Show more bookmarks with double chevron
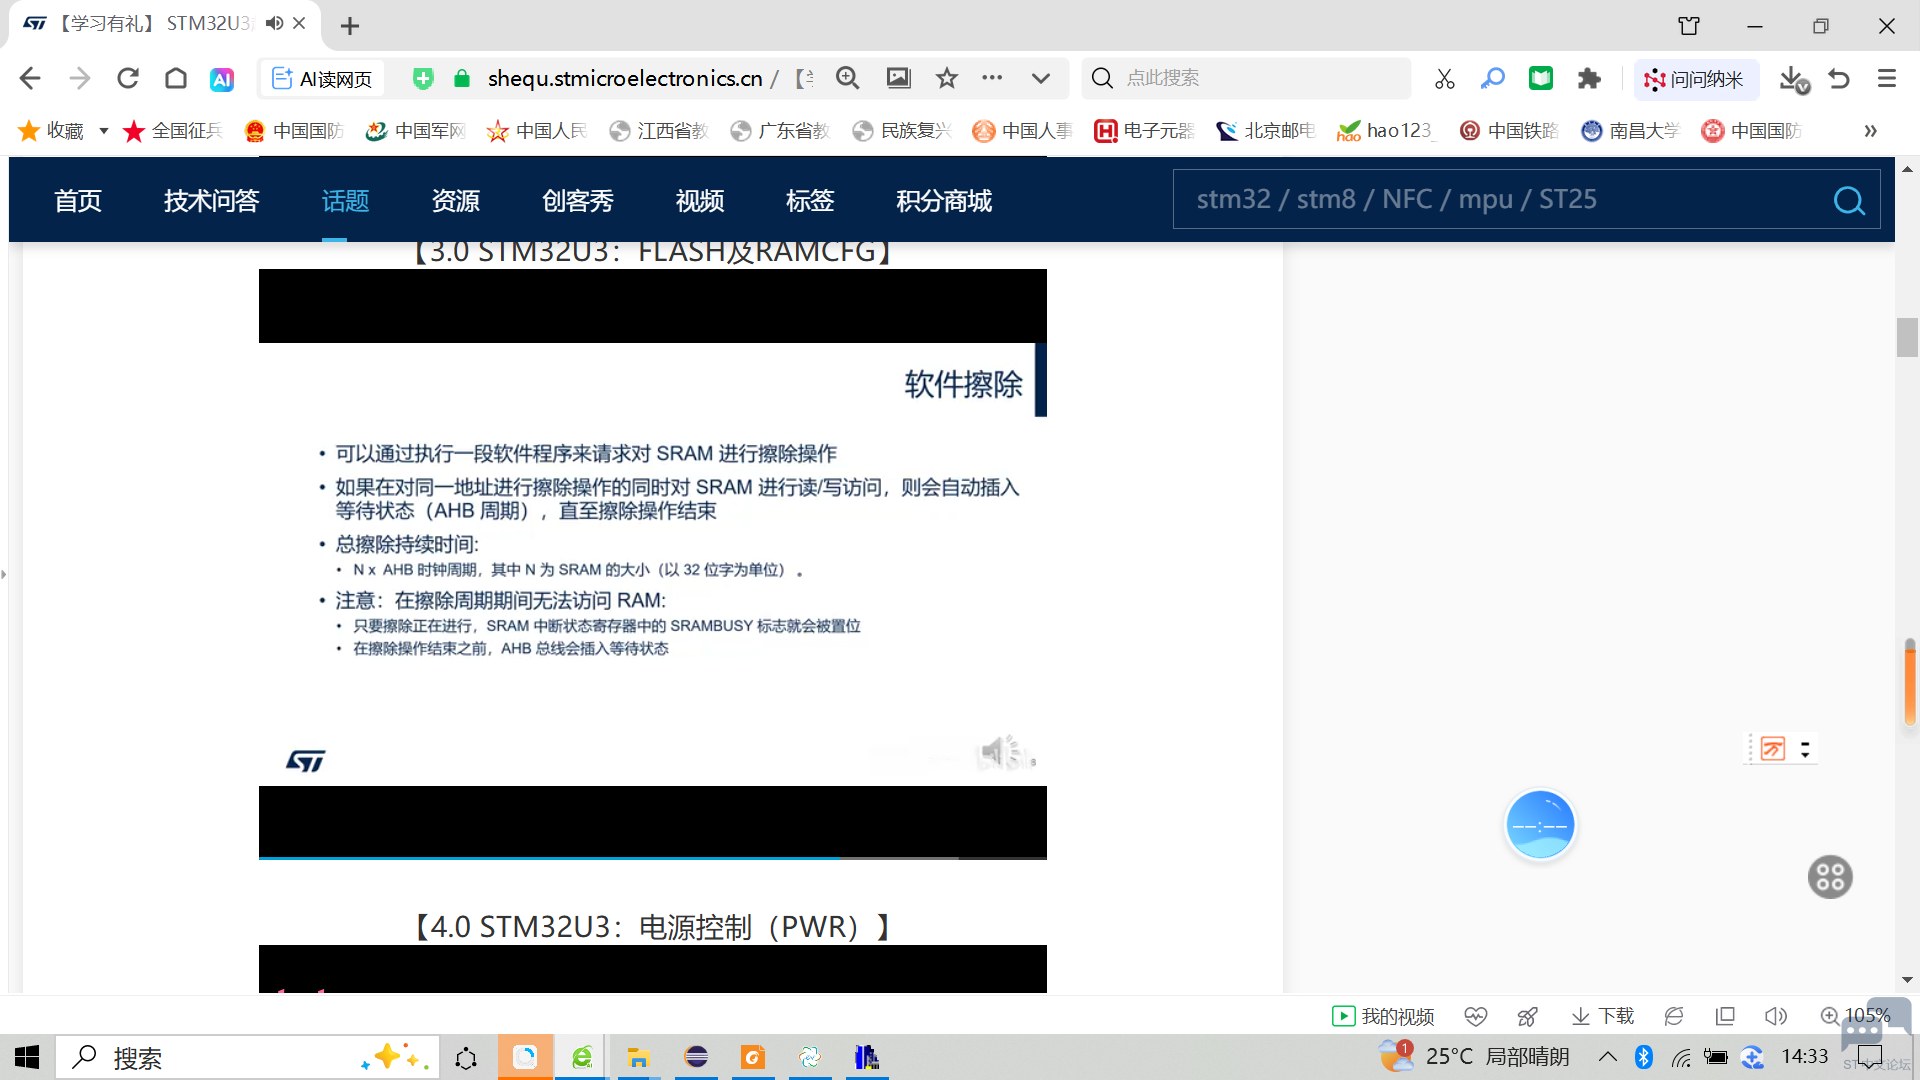Viewport: 1920px width, 1080px height. click(1870, 131)
